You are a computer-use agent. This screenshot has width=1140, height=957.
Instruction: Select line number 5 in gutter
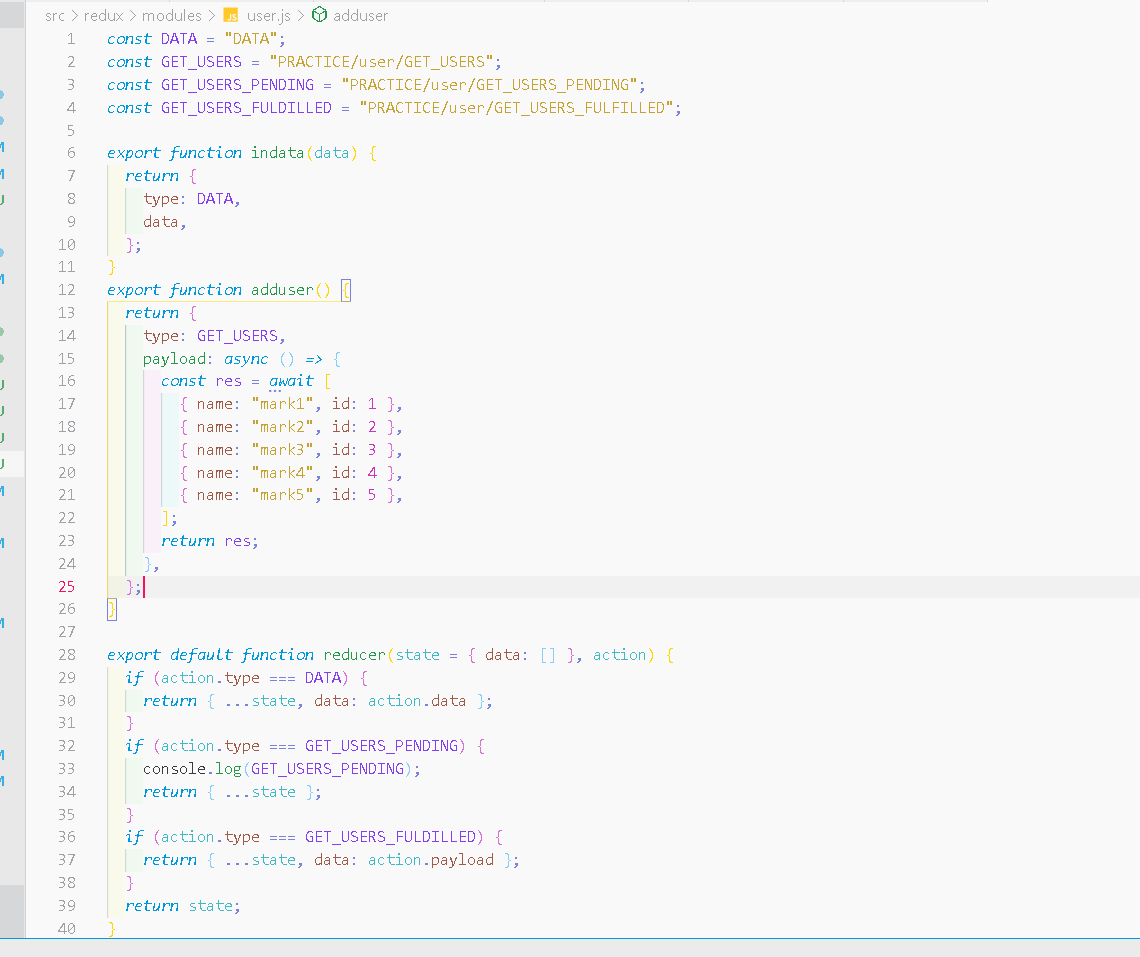[71, 131]
